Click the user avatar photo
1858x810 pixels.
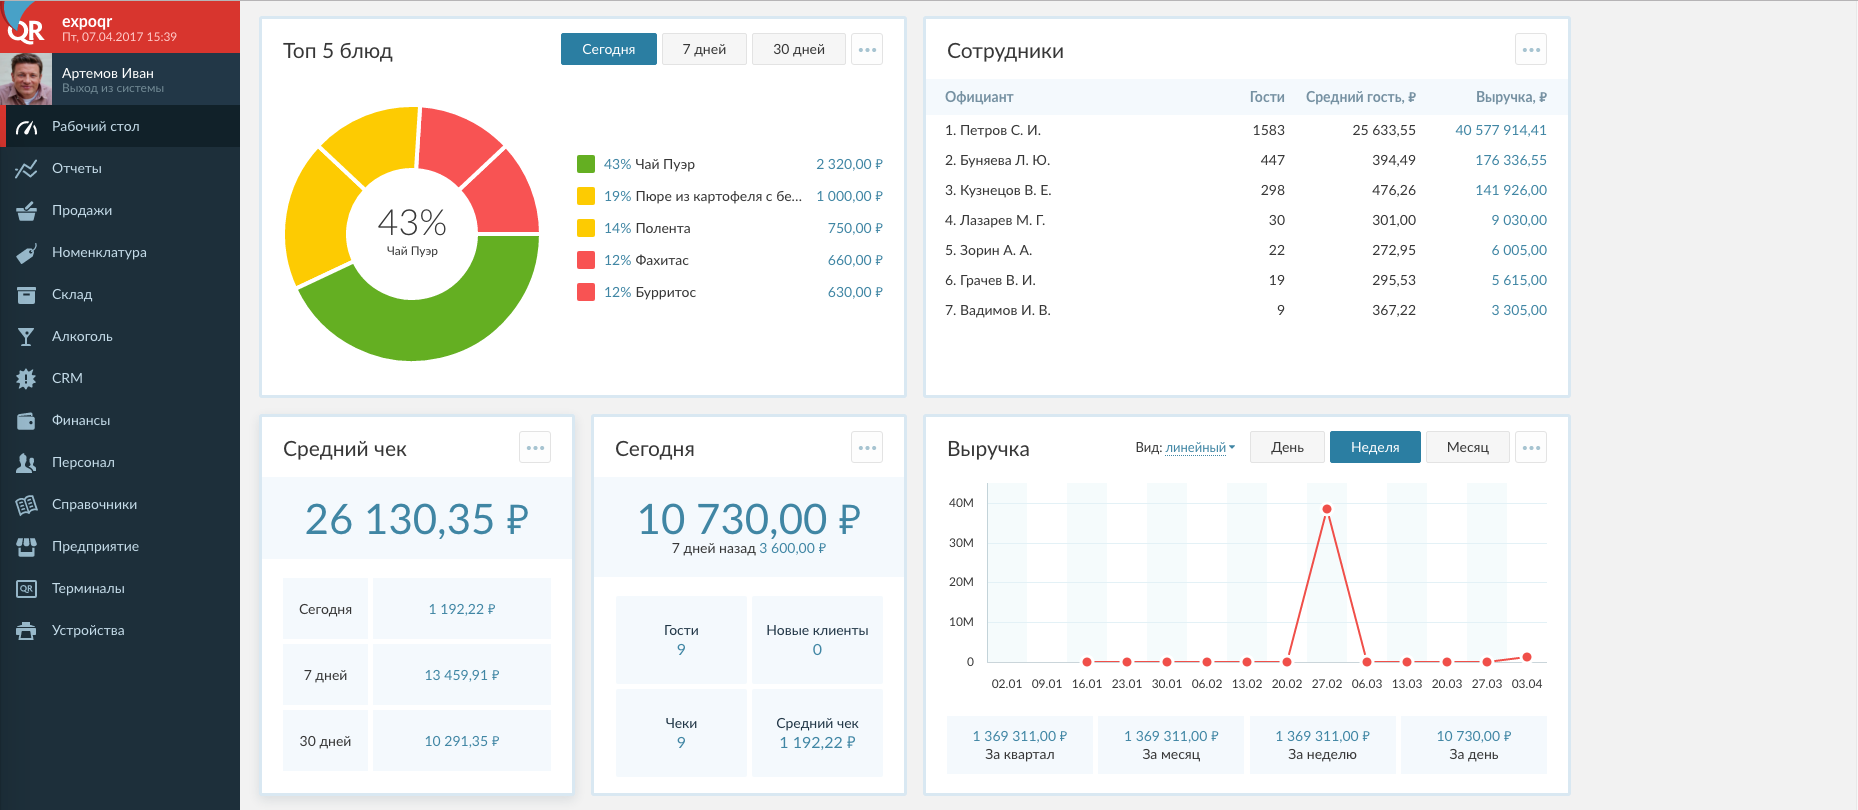(x=26, y=79)
